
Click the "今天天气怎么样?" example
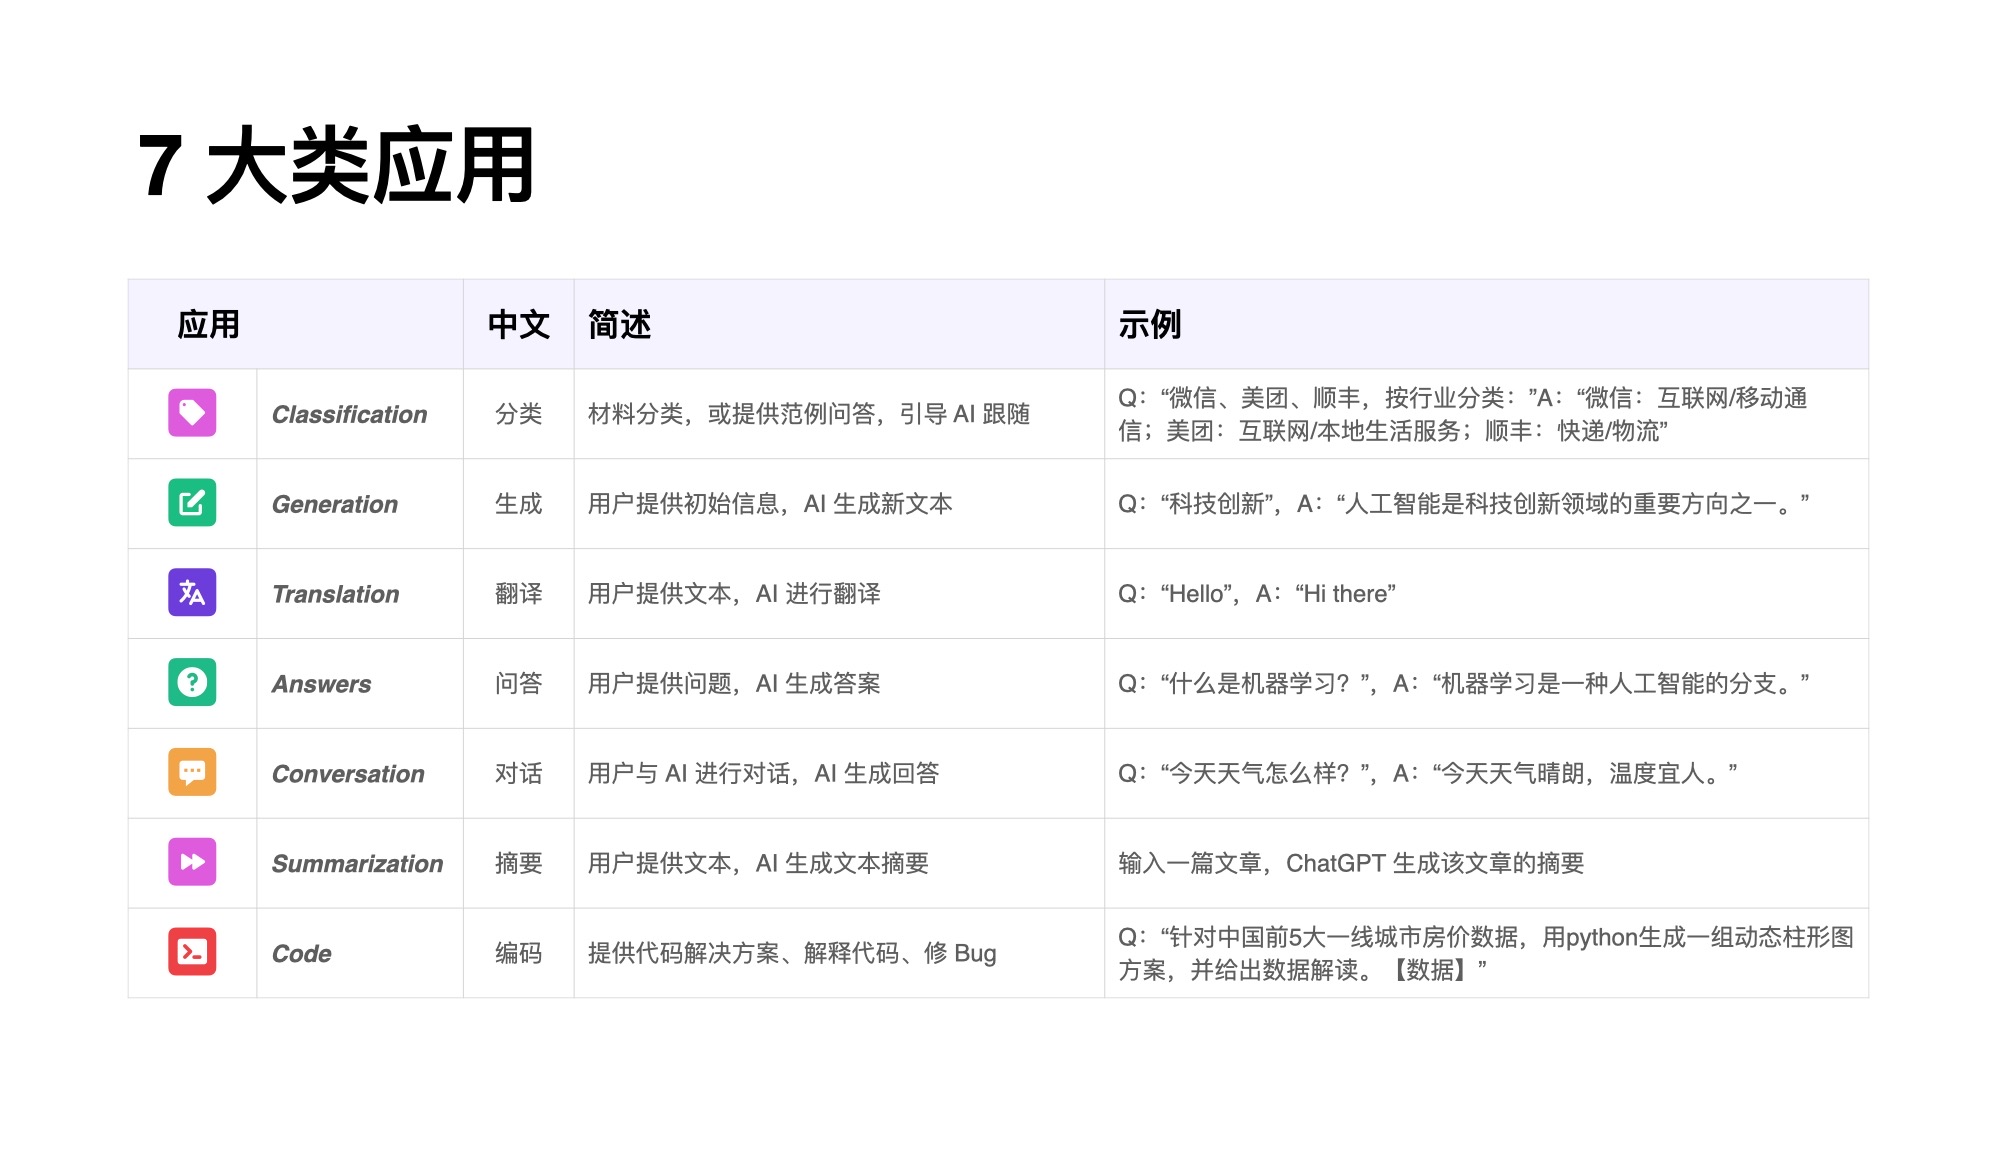1428,774
